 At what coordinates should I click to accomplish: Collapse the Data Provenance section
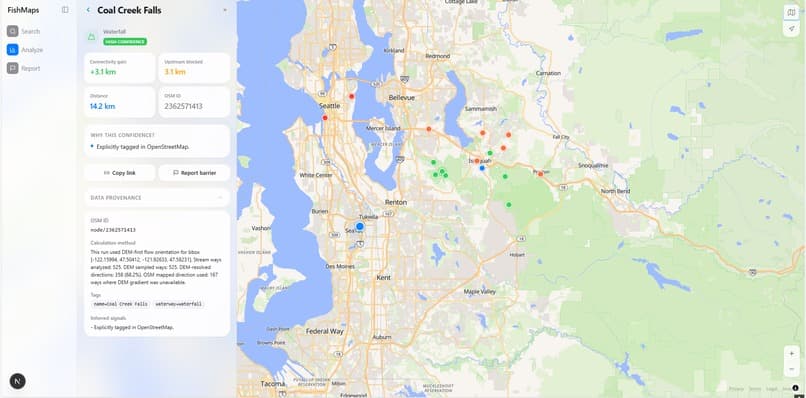[x=220, y=197]
